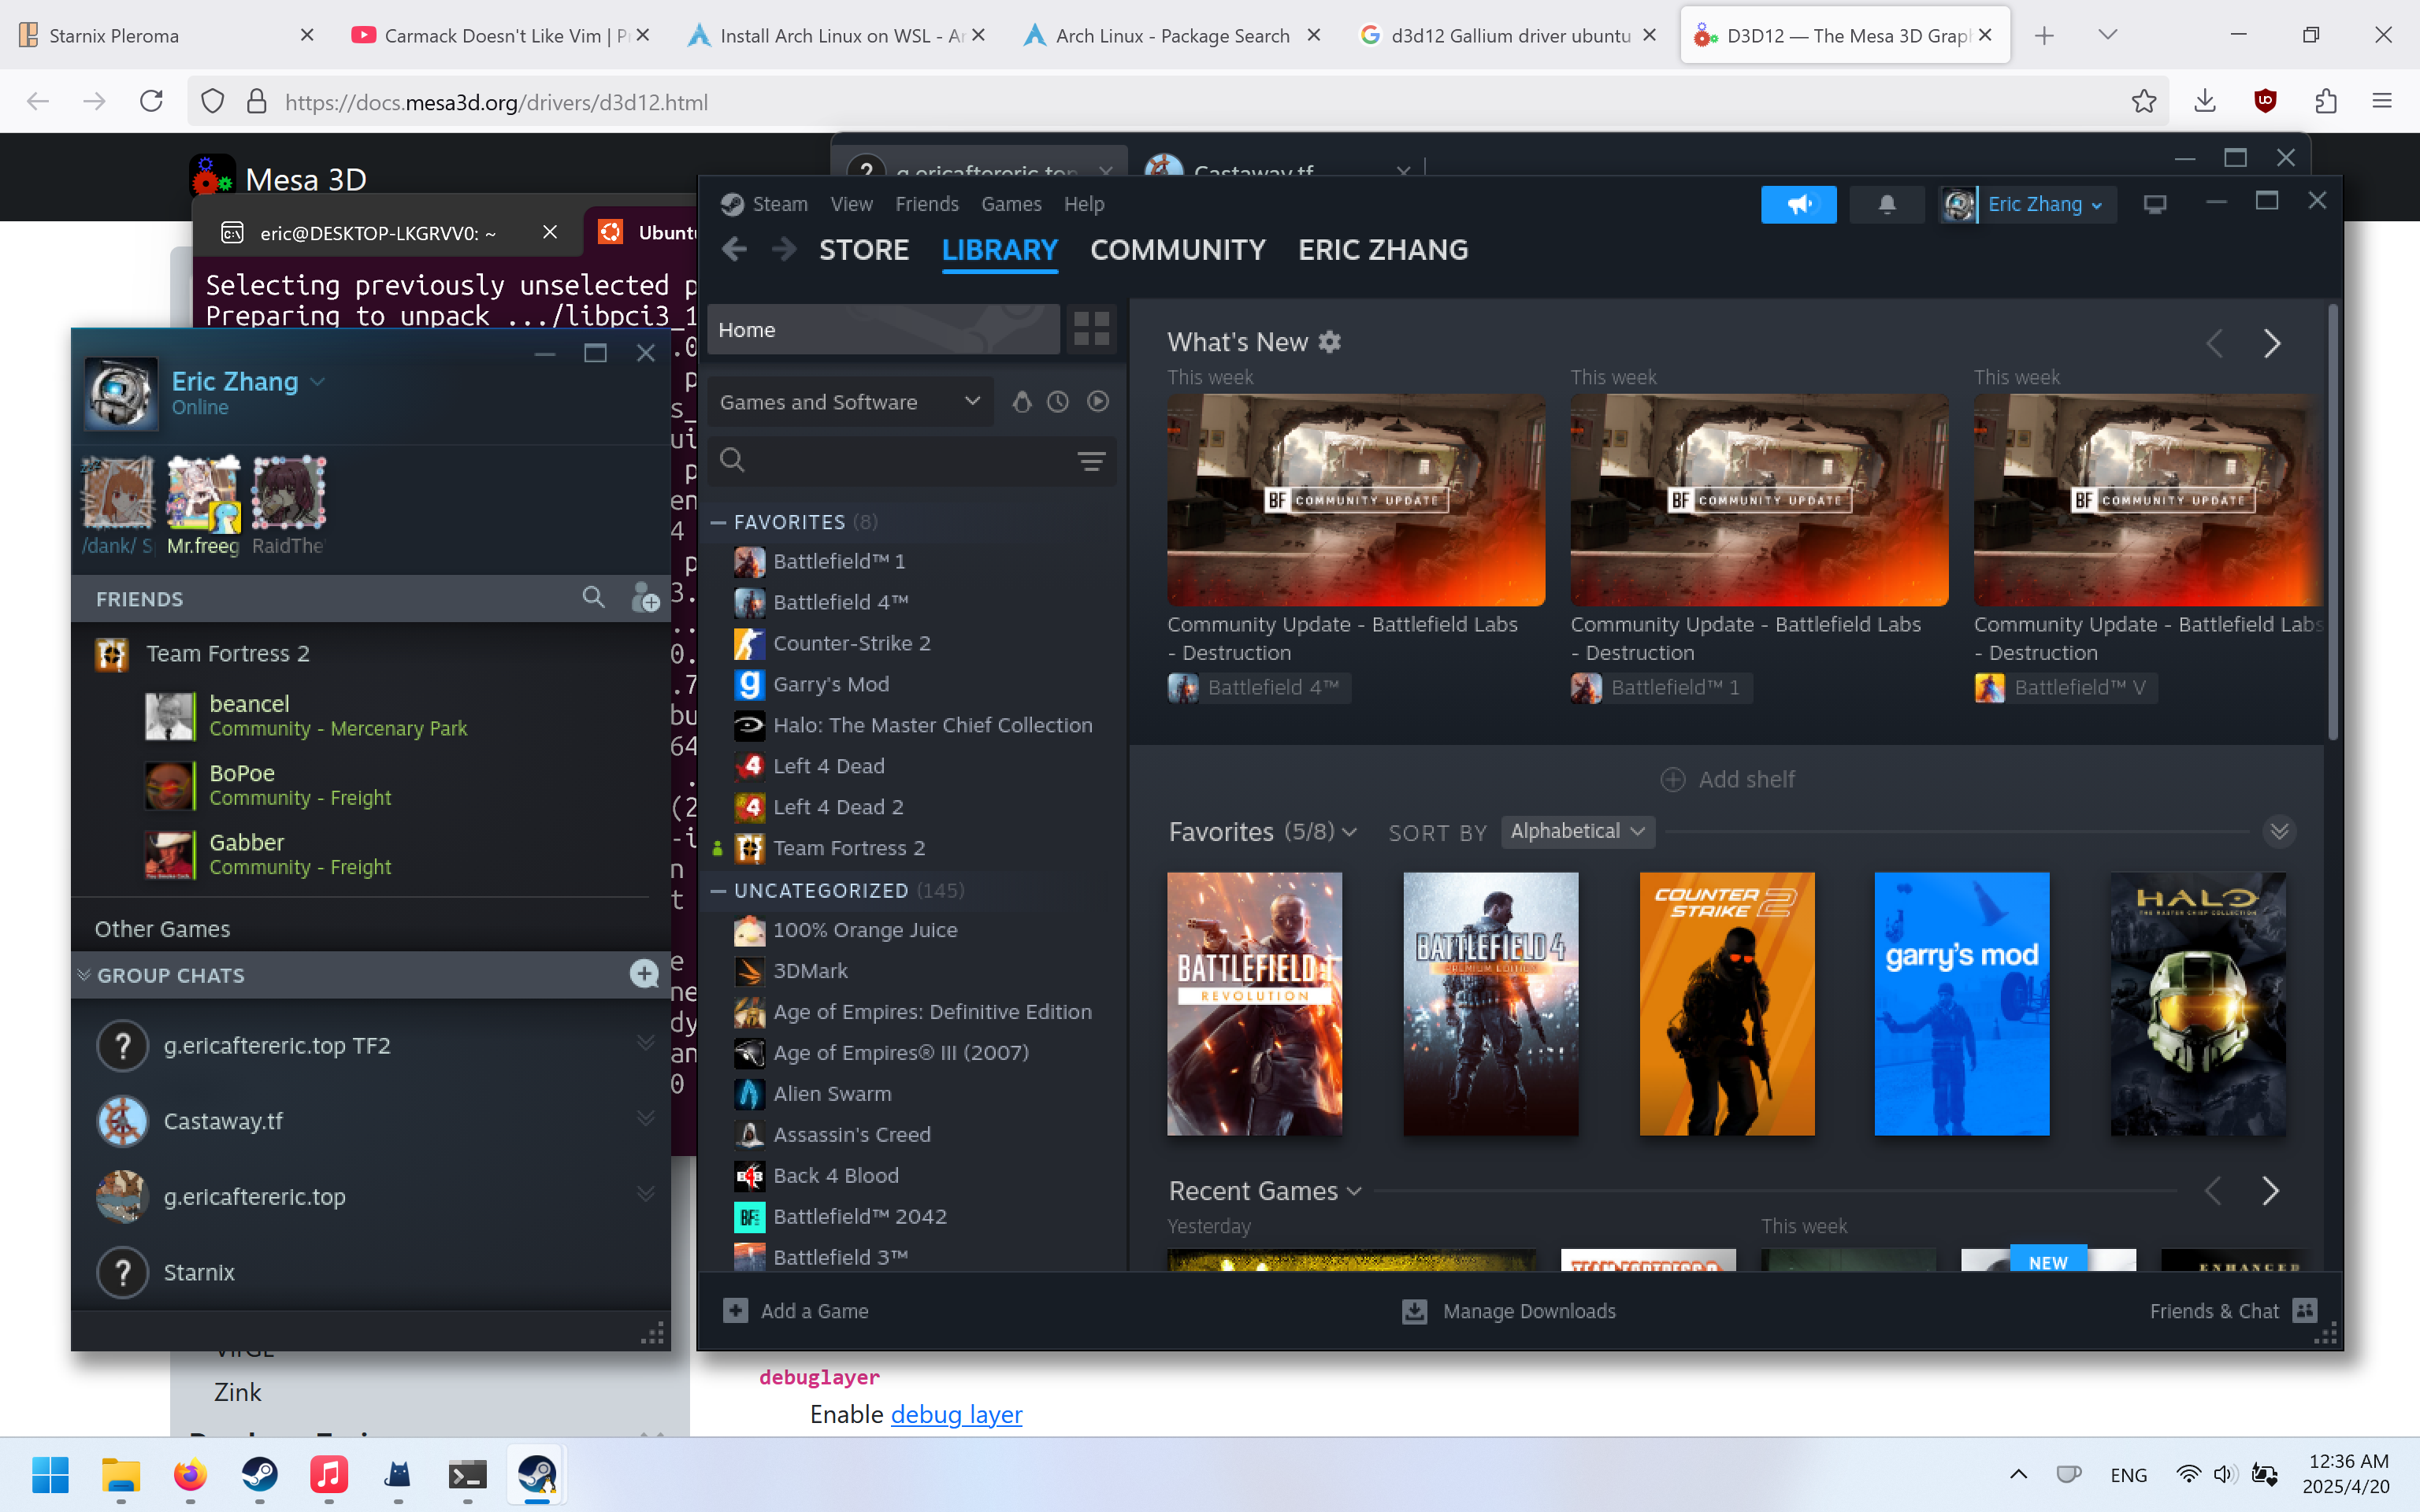
Task: Collapse Favorites shelf double-chevron icon
Action: tap(2279, 831)
